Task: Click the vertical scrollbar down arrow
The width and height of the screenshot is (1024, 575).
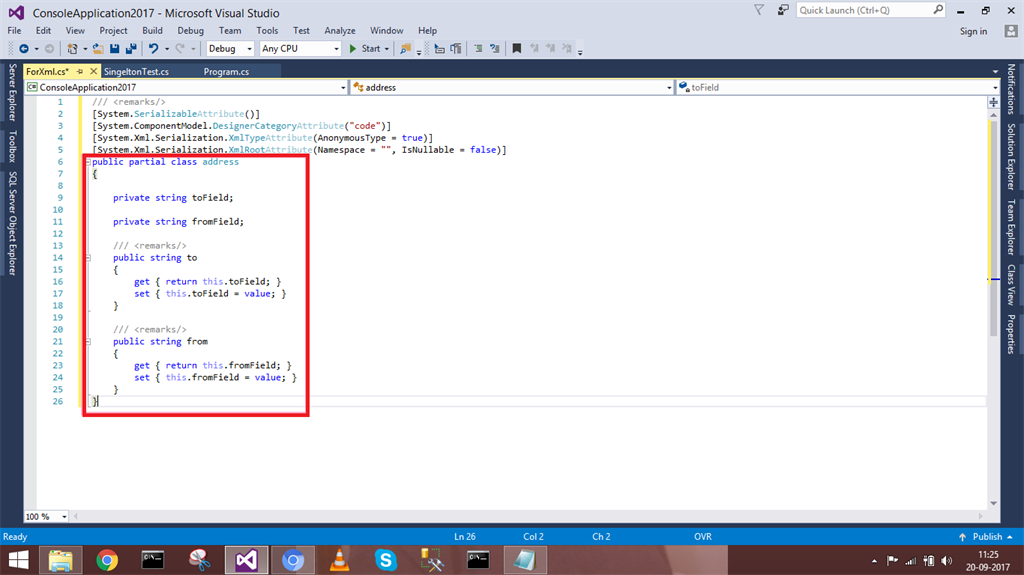Action: (993, 503)
